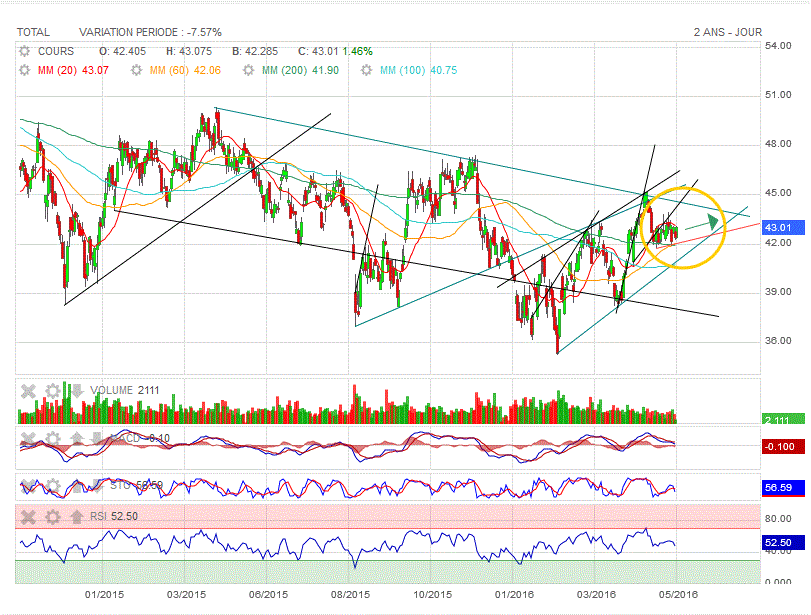811x615 pixels.
Task: Click the C: 43.01 close value
Action: [x=318, y=51]
